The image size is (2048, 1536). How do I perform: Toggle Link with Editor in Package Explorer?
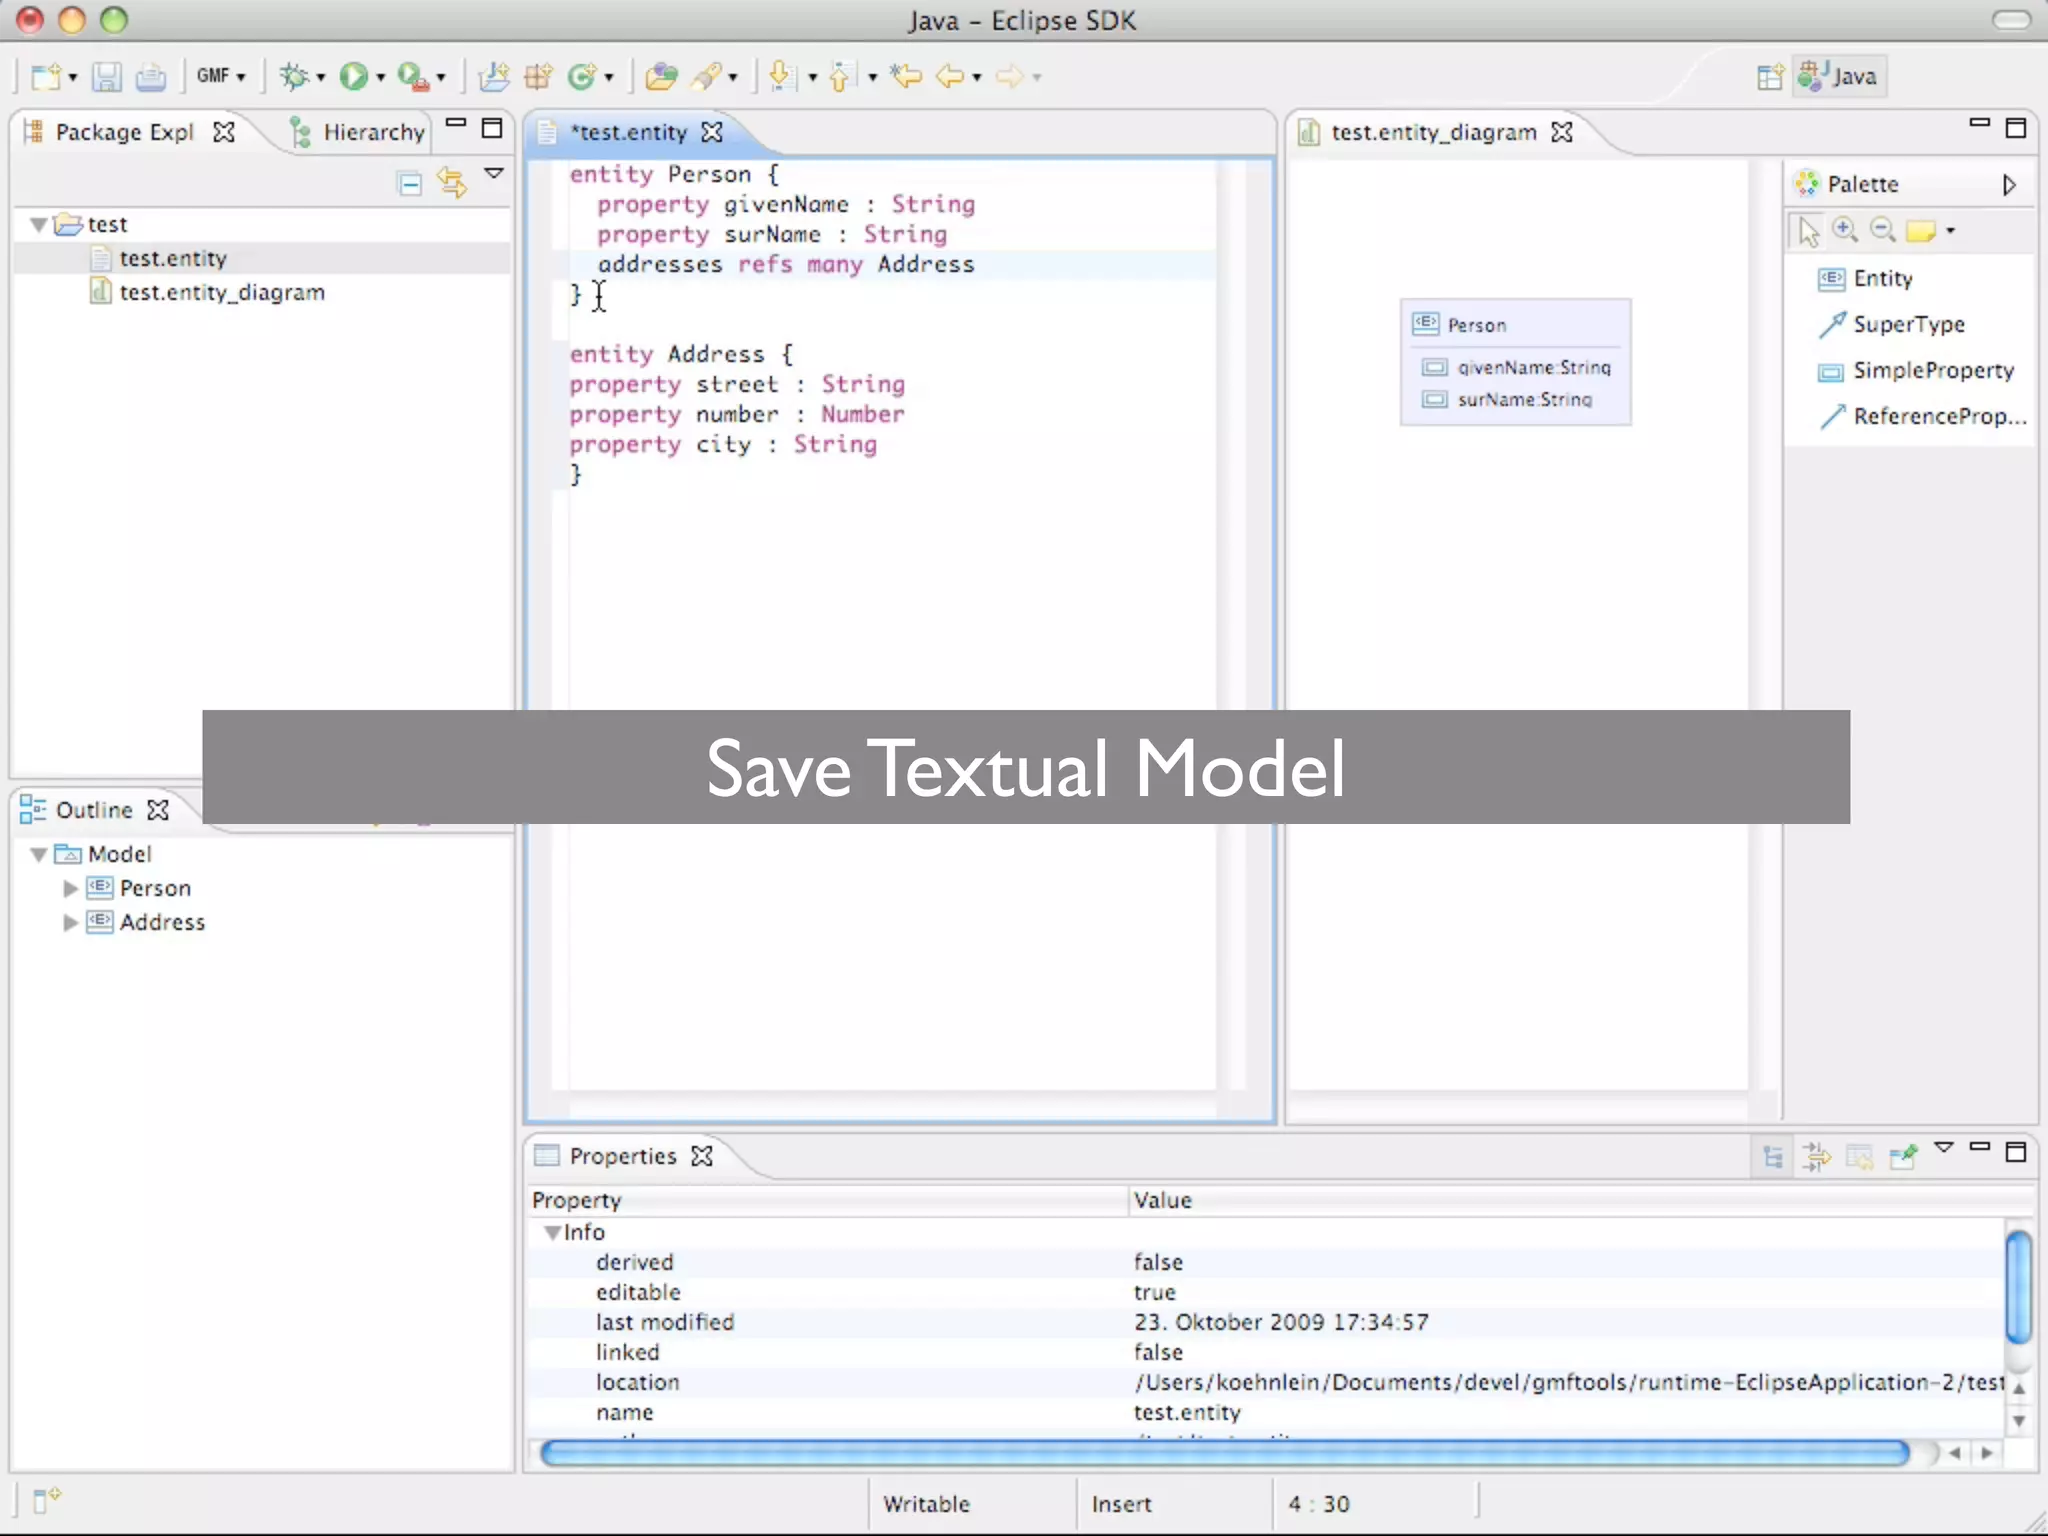tap(452, 183)
